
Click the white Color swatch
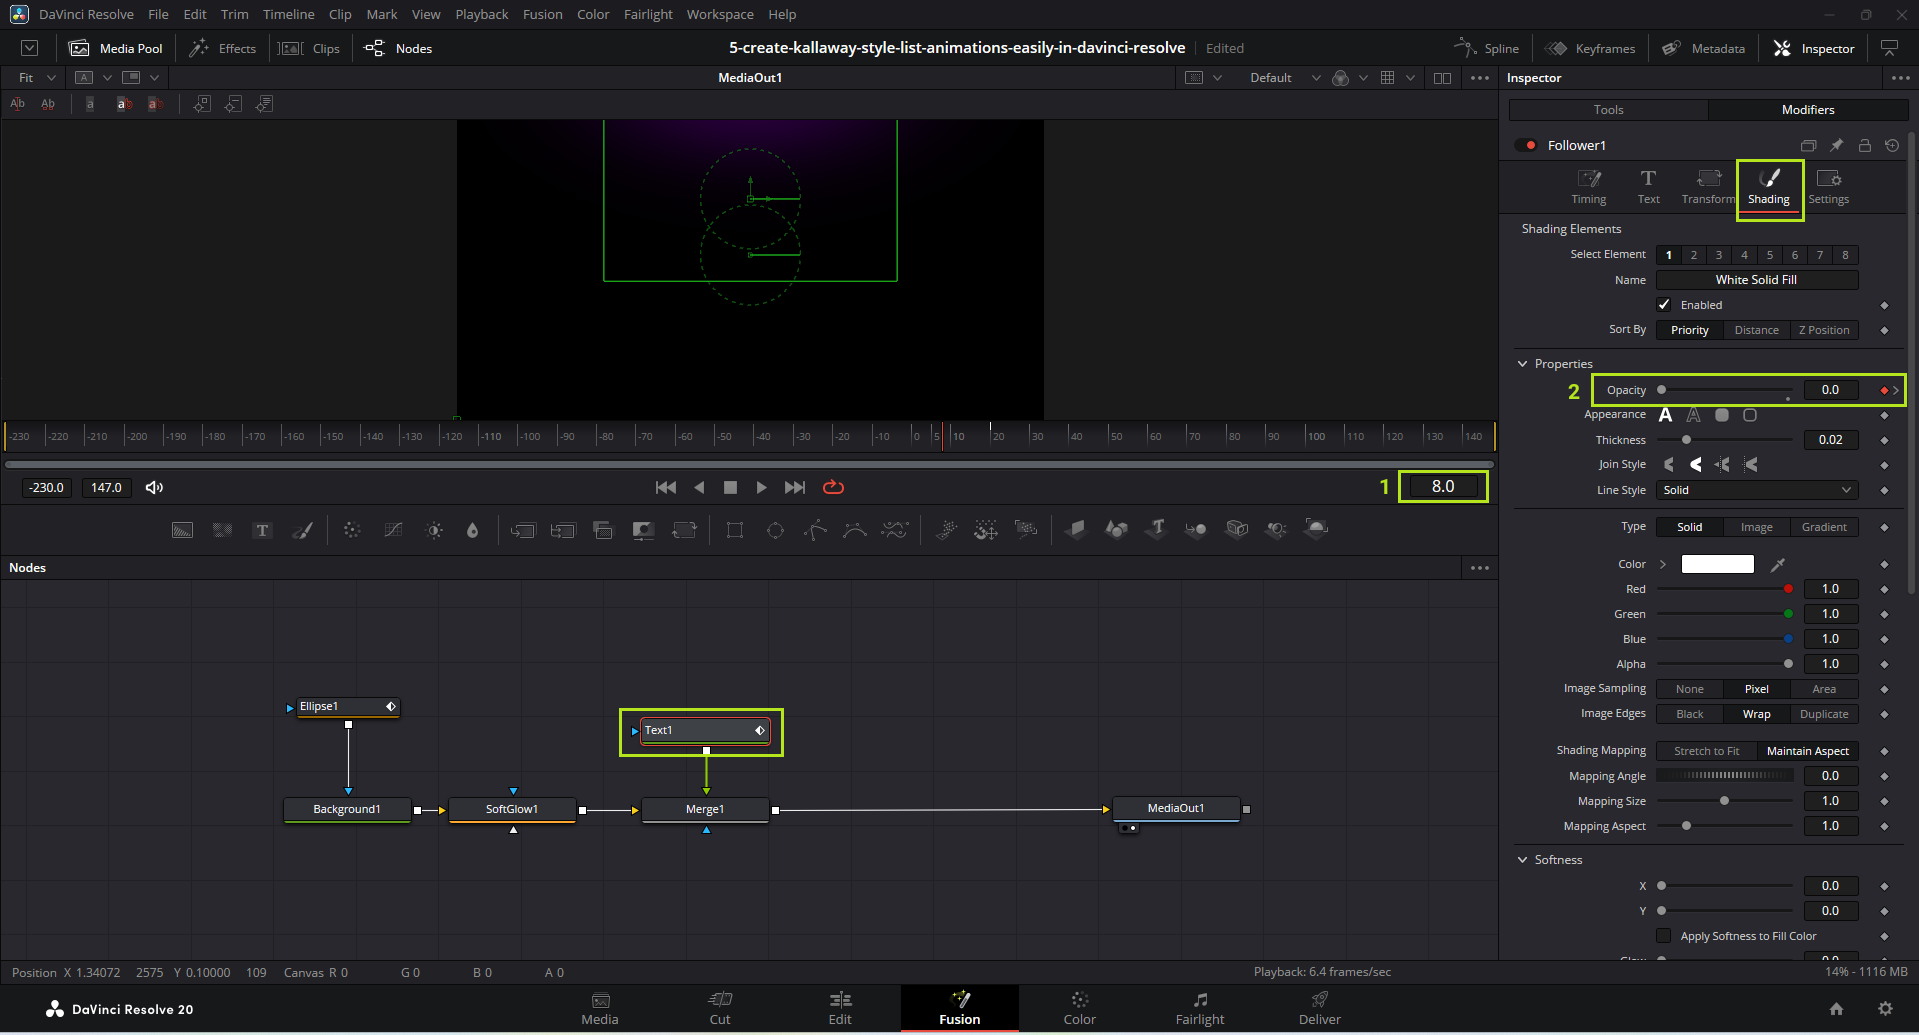click(x=1717, y=564)
